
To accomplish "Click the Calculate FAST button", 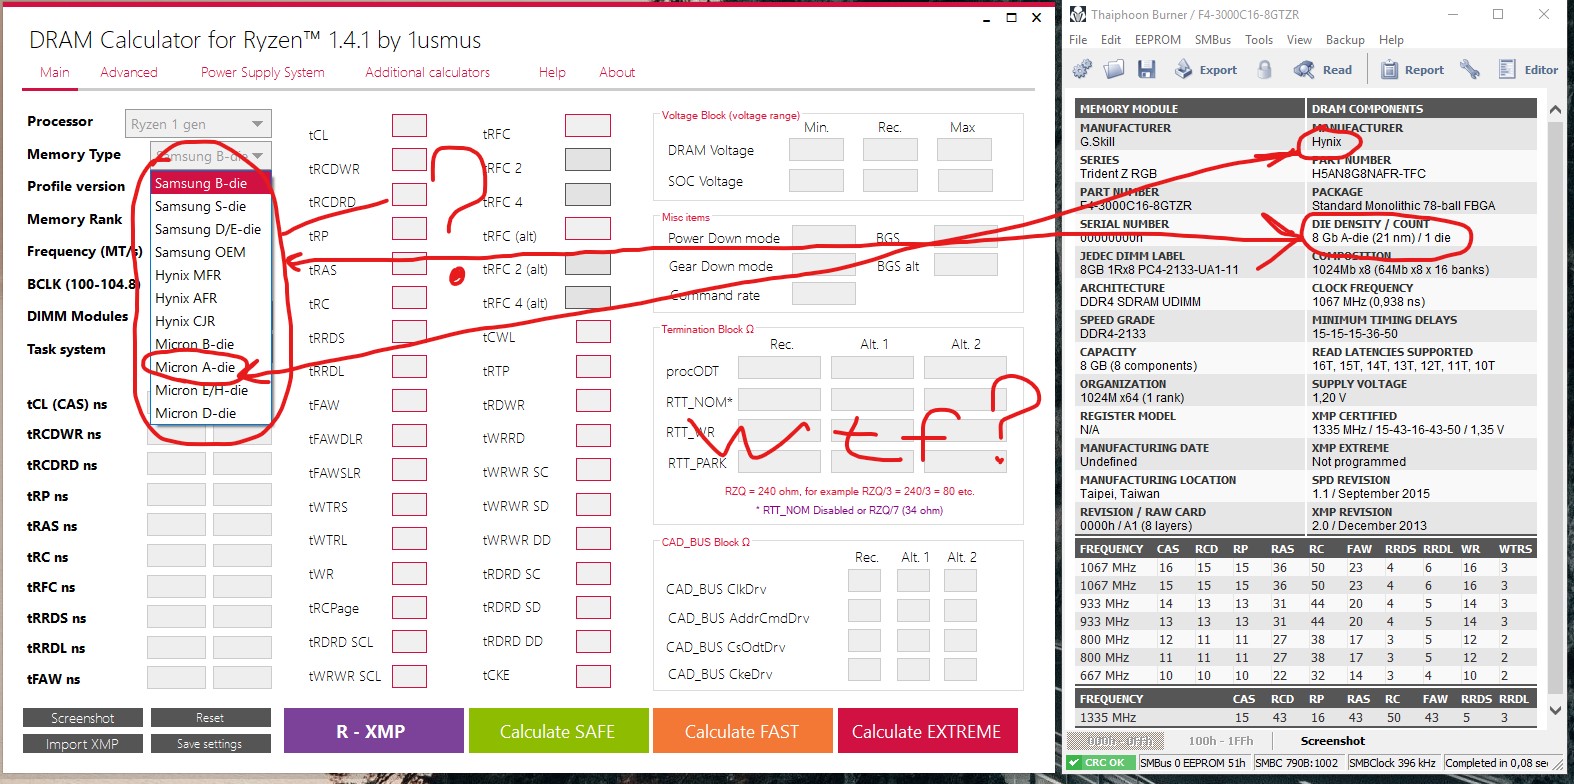I will tap(742, 731).
